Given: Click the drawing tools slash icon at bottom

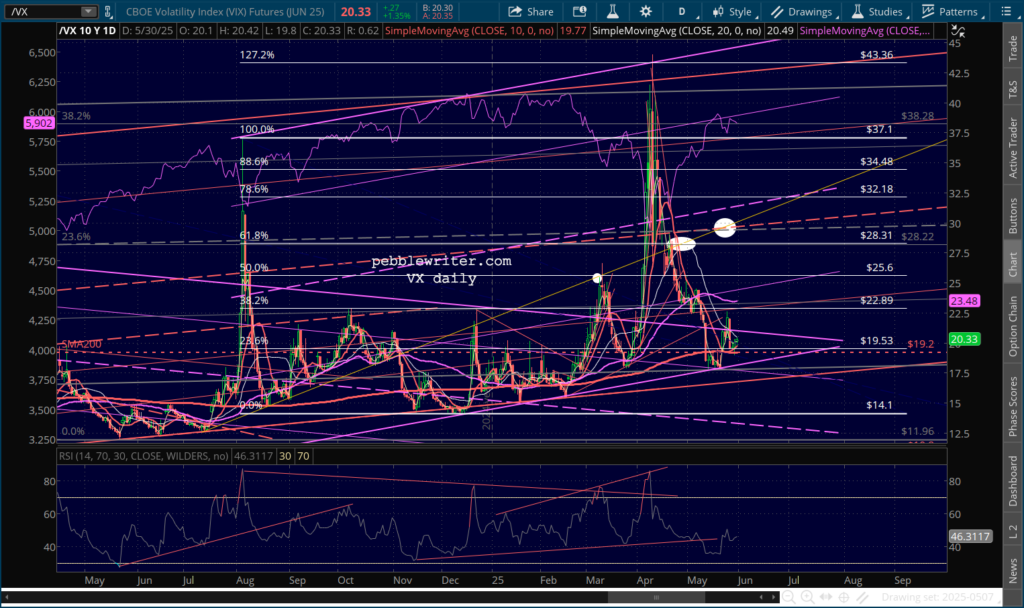Looking at the screenshot, I should (863, 597).
